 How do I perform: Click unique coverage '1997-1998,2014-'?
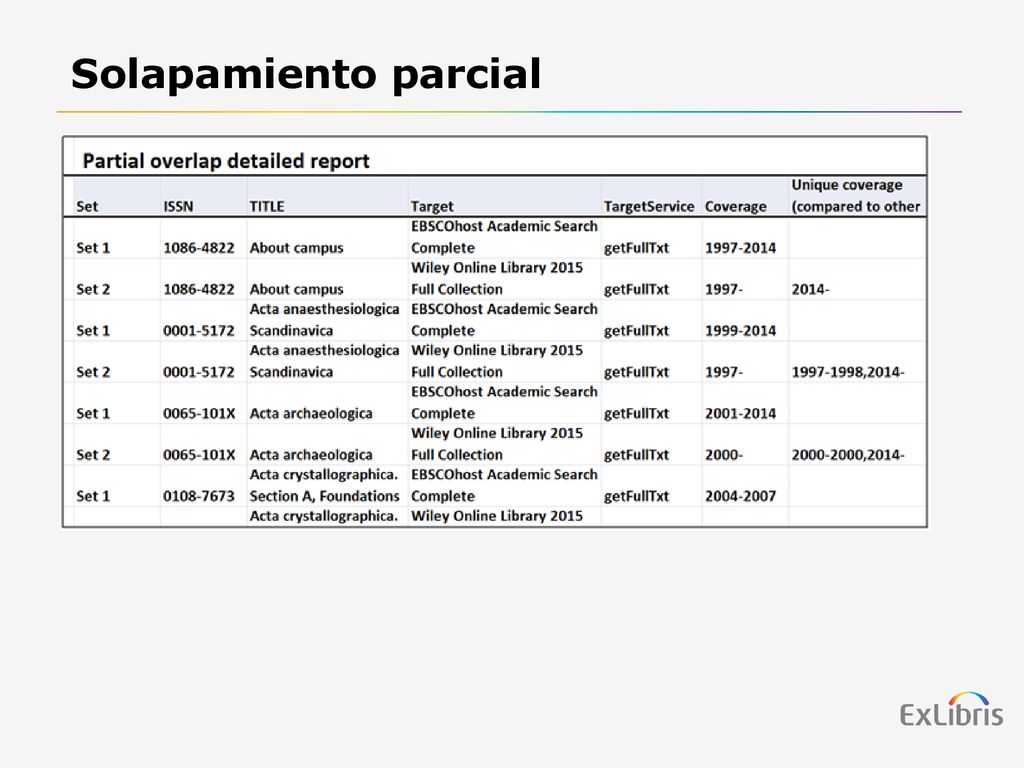click(x=848, y=372)
